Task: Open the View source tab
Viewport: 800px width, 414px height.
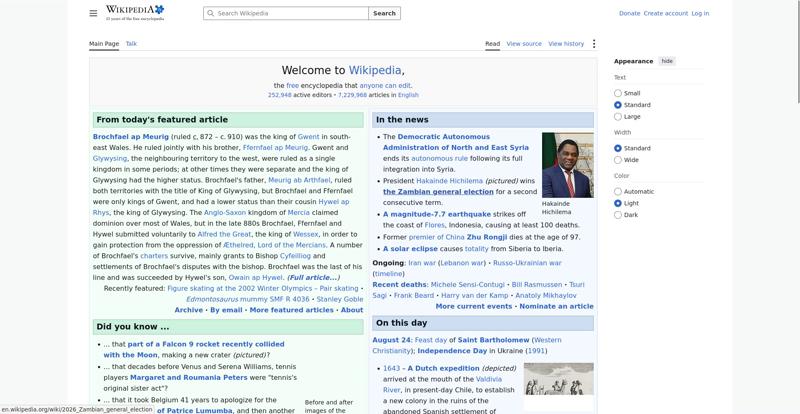Action: (524, 44)
